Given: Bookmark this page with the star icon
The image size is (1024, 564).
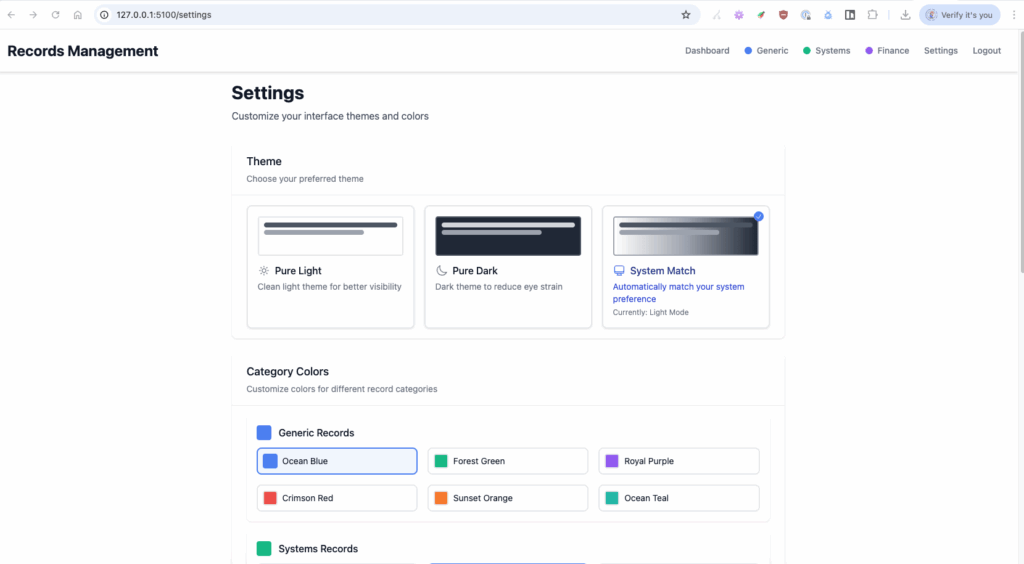Looking at the screenshot, I should coord(686,15).
